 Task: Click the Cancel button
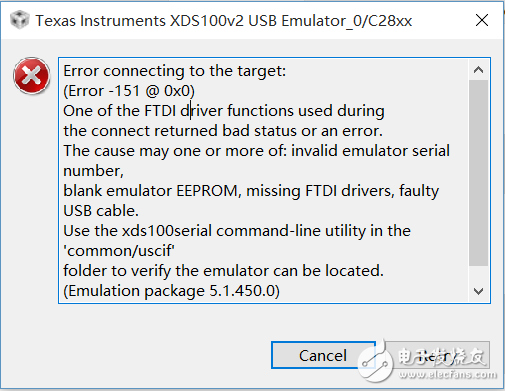(x=323, y=355)
